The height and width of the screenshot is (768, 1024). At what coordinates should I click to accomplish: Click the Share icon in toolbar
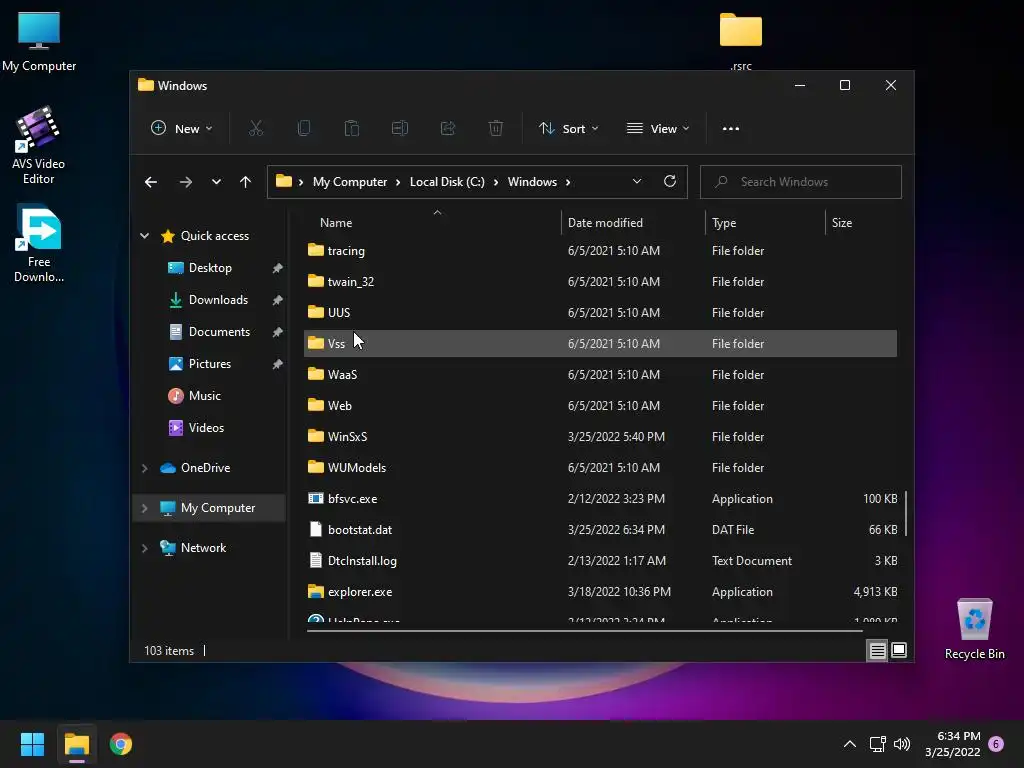click(x=448, y=129)
